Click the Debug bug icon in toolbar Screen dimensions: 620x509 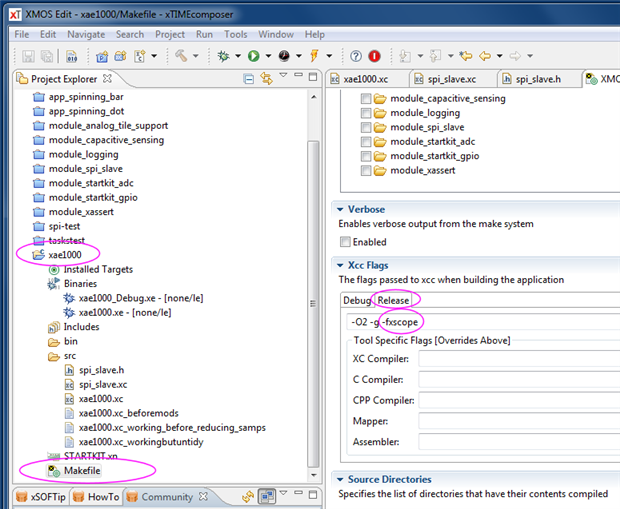click(223, 57)
